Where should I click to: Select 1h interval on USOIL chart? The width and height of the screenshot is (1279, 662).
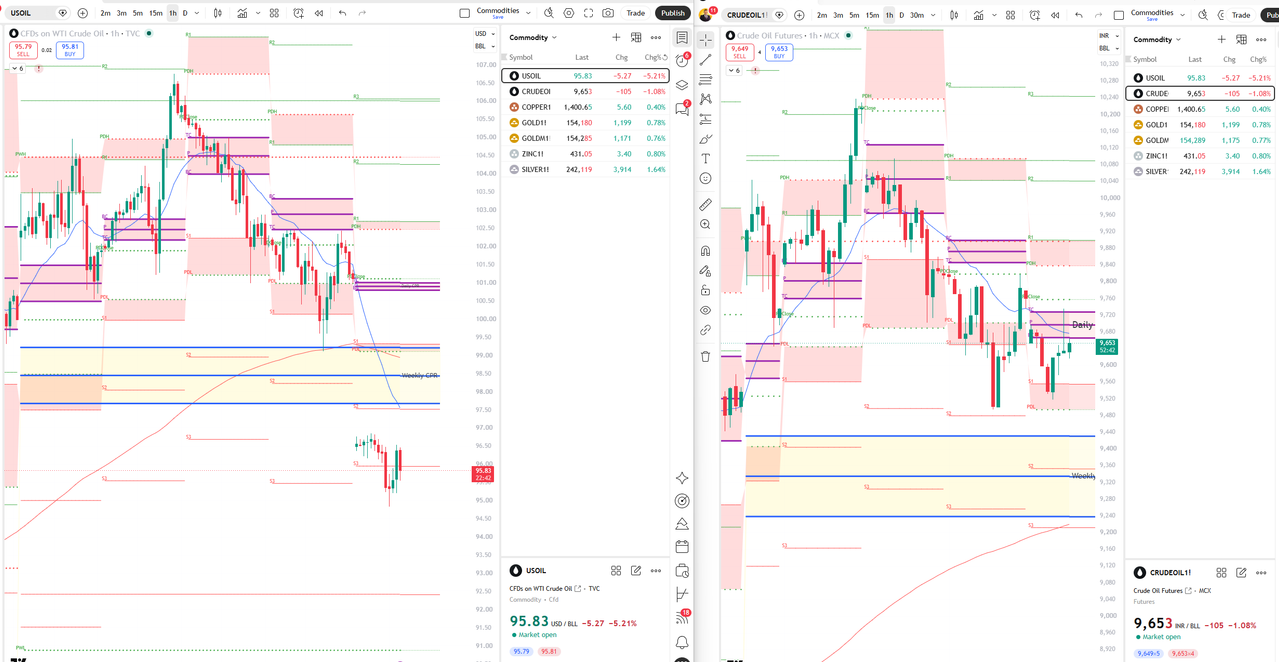tap(173, 13)
